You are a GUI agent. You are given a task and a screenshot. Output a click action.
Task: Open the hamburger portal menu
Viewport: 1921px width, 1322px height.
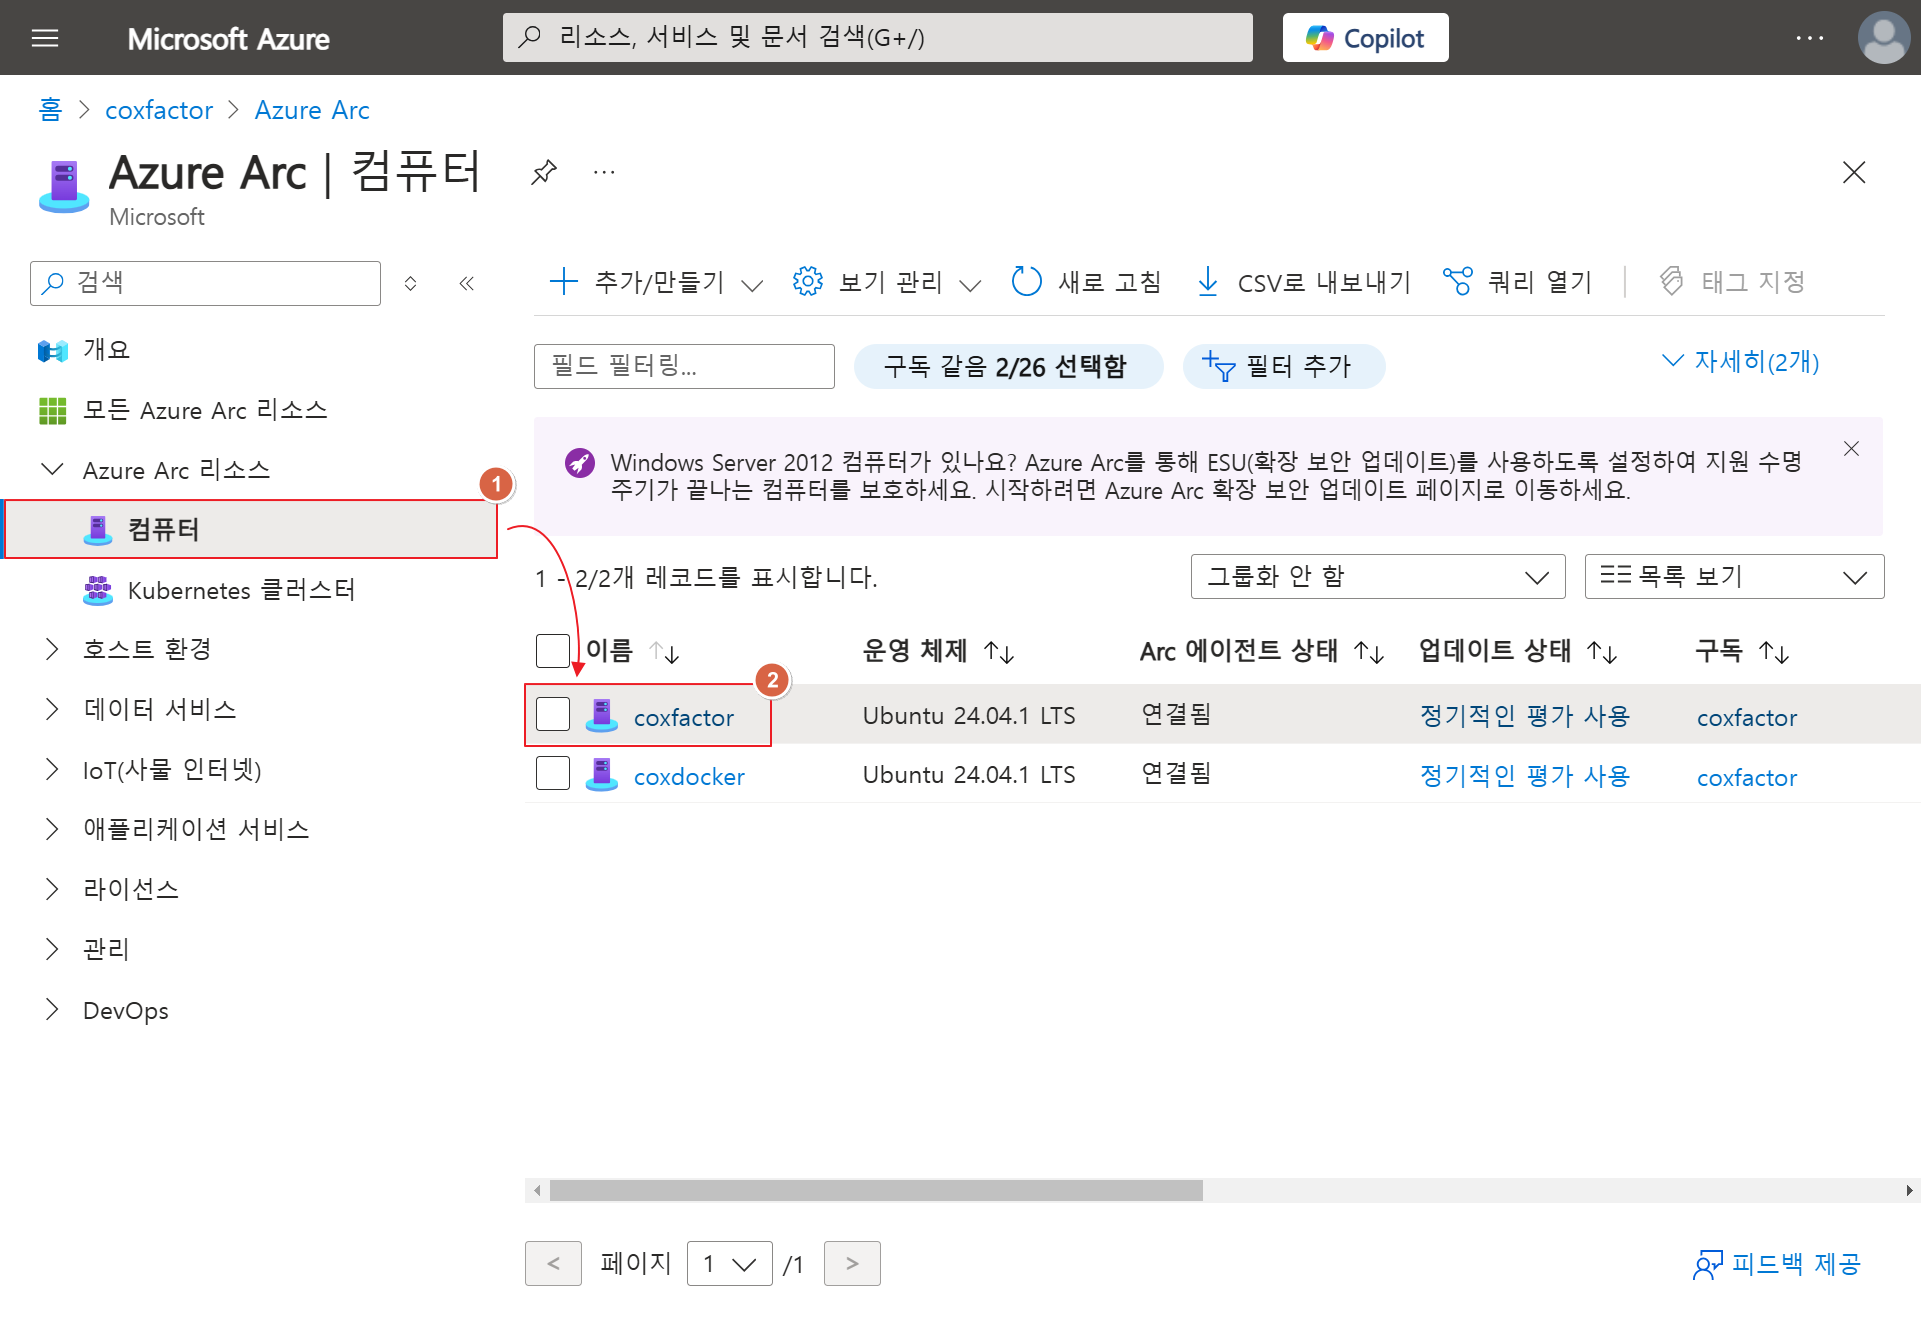(45, 38)
